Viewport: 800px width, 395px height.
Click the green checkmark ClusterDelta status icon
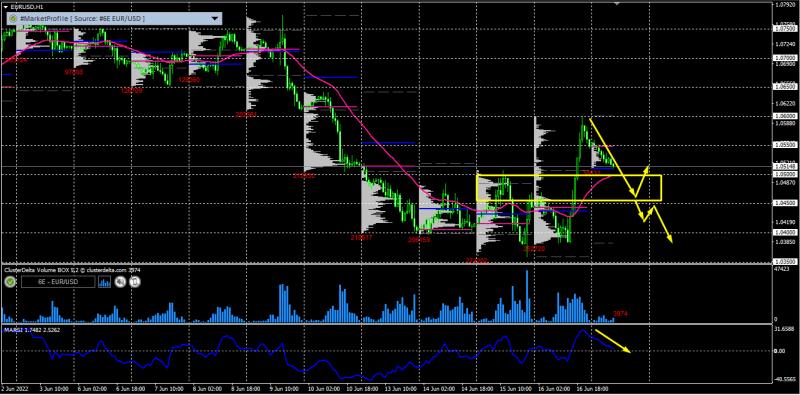tap(10, 282)
